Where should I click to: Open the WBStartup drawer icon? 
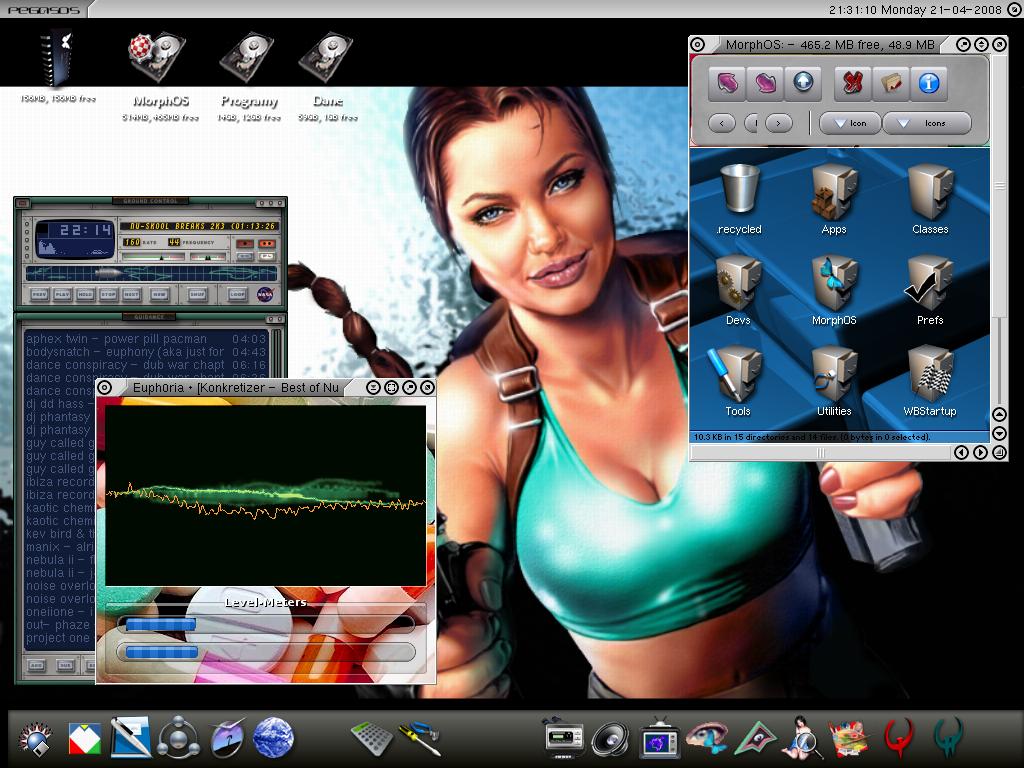(930, 381)
